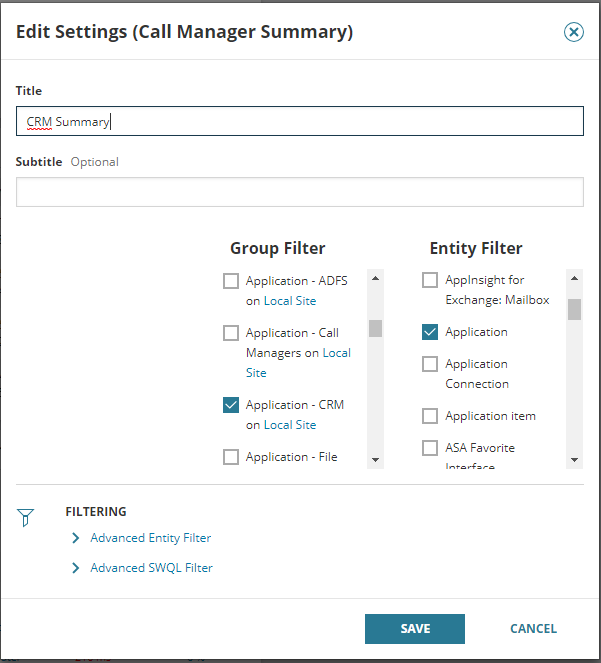Expand the Advanced Entity Filter section

[150, 538]
